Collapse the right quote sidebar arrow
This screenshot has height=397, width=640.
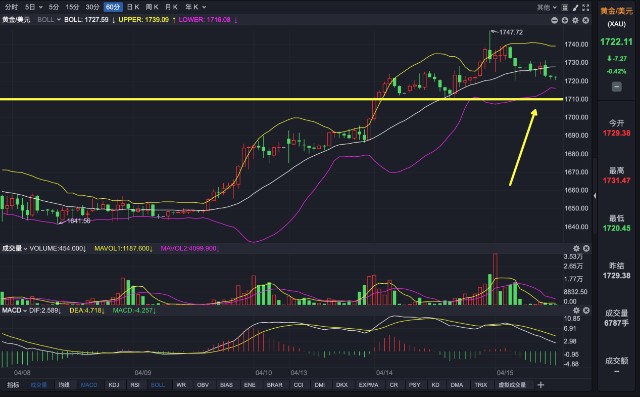tap(595, 196)
